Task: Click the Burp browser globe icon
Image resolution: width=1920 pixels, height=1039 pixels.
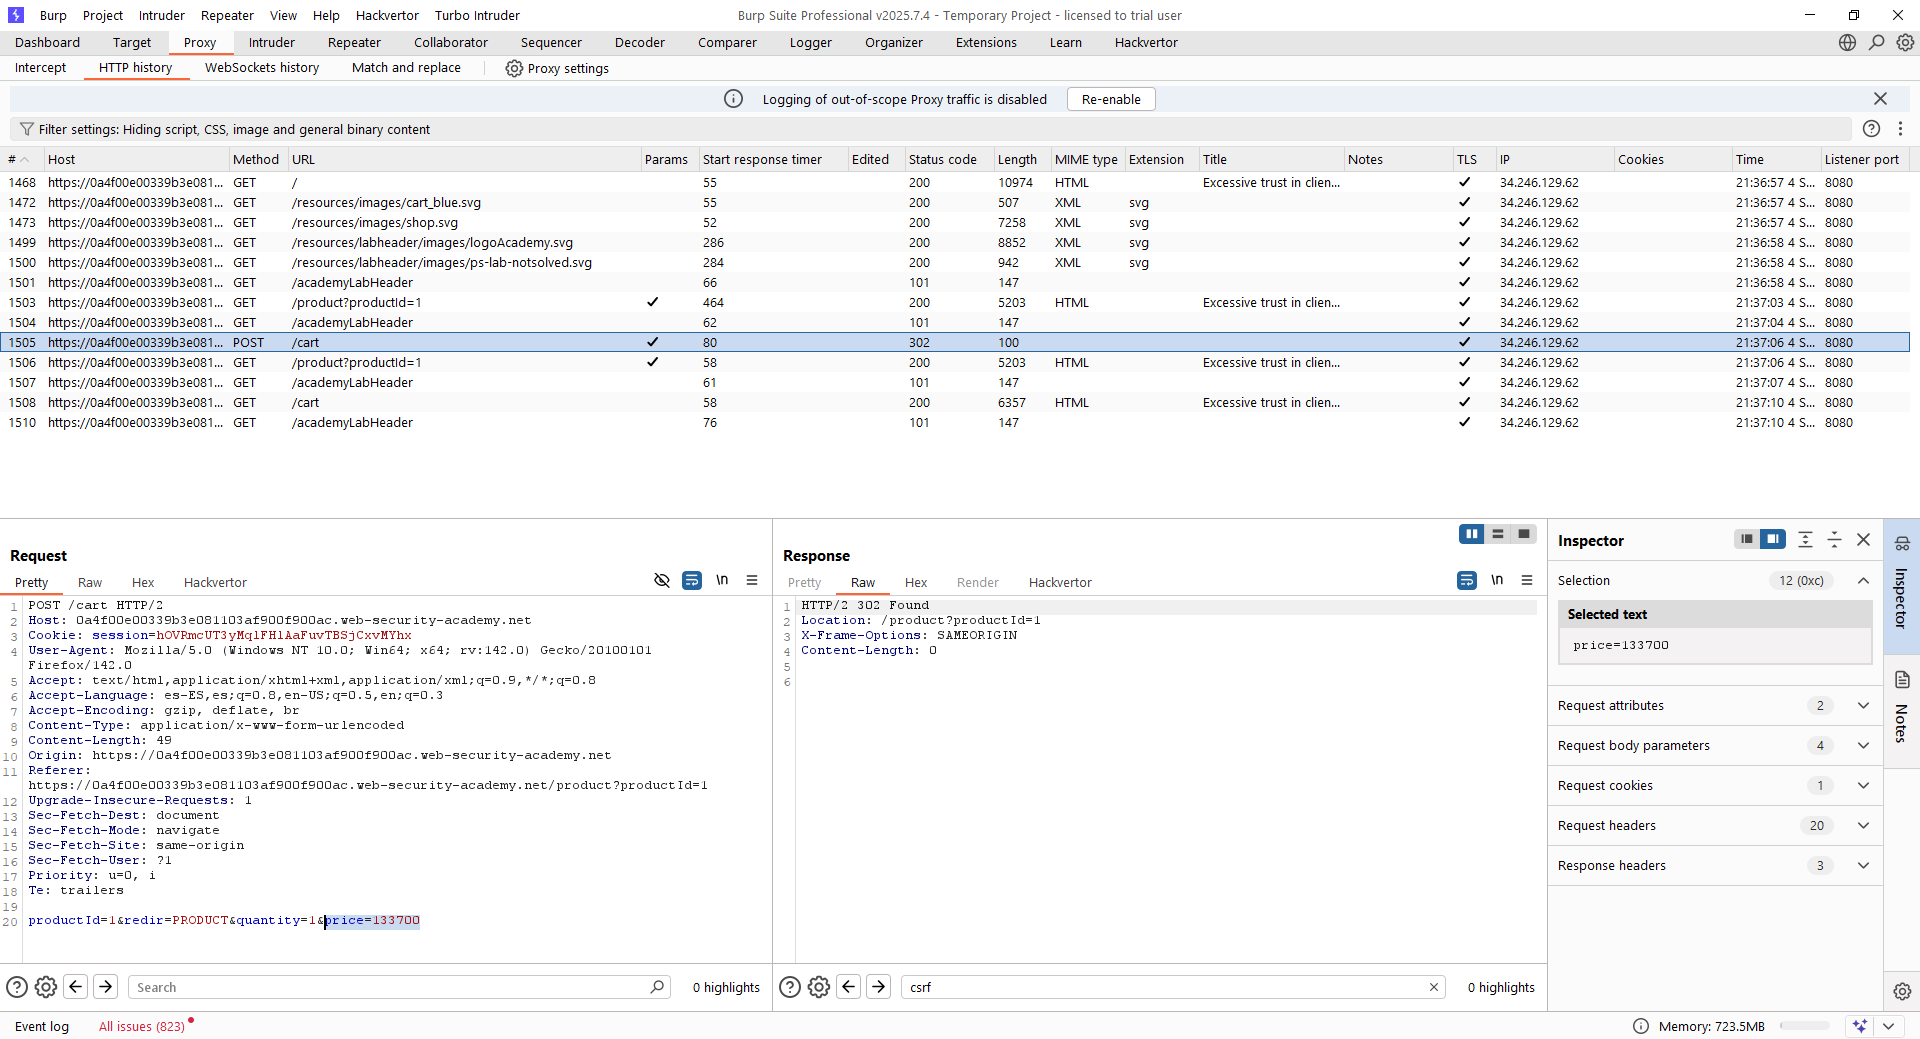Action: 1847,42
